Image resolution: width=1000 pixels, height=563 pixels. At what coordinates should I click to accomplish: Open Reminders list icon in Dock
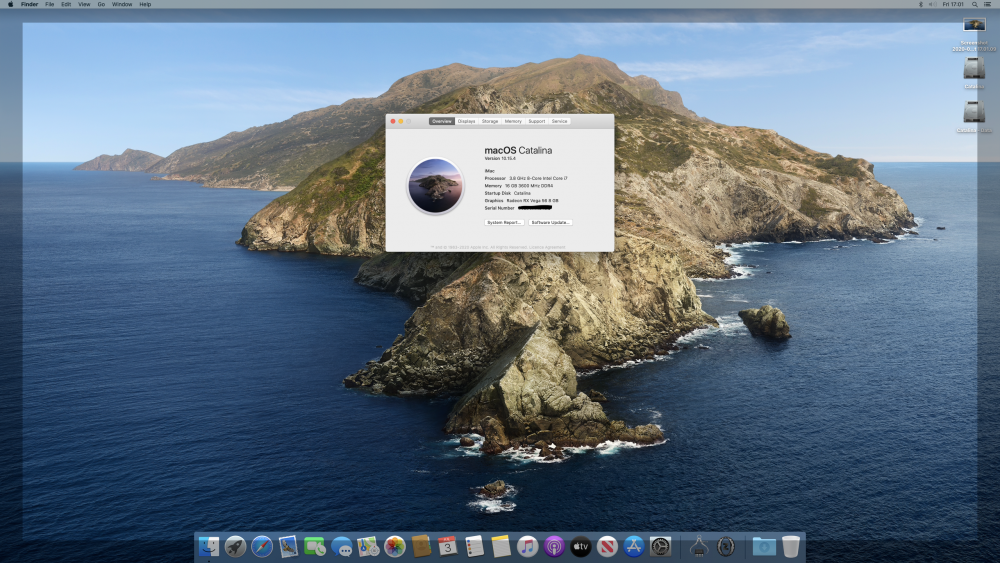coord(474,546)
